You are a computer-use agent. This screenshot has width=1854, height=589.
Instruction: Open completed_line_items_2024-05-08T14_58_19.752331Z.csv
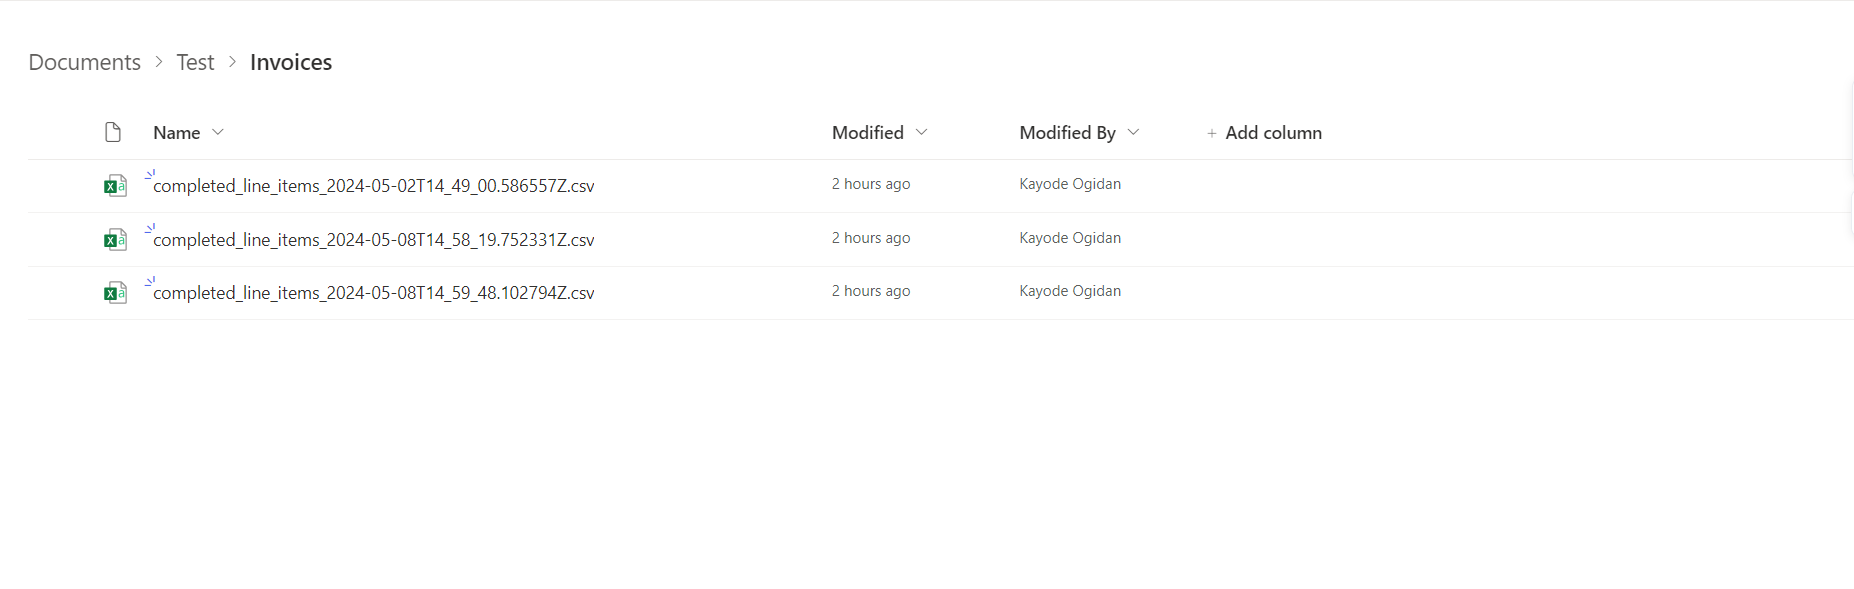point(374,240)
